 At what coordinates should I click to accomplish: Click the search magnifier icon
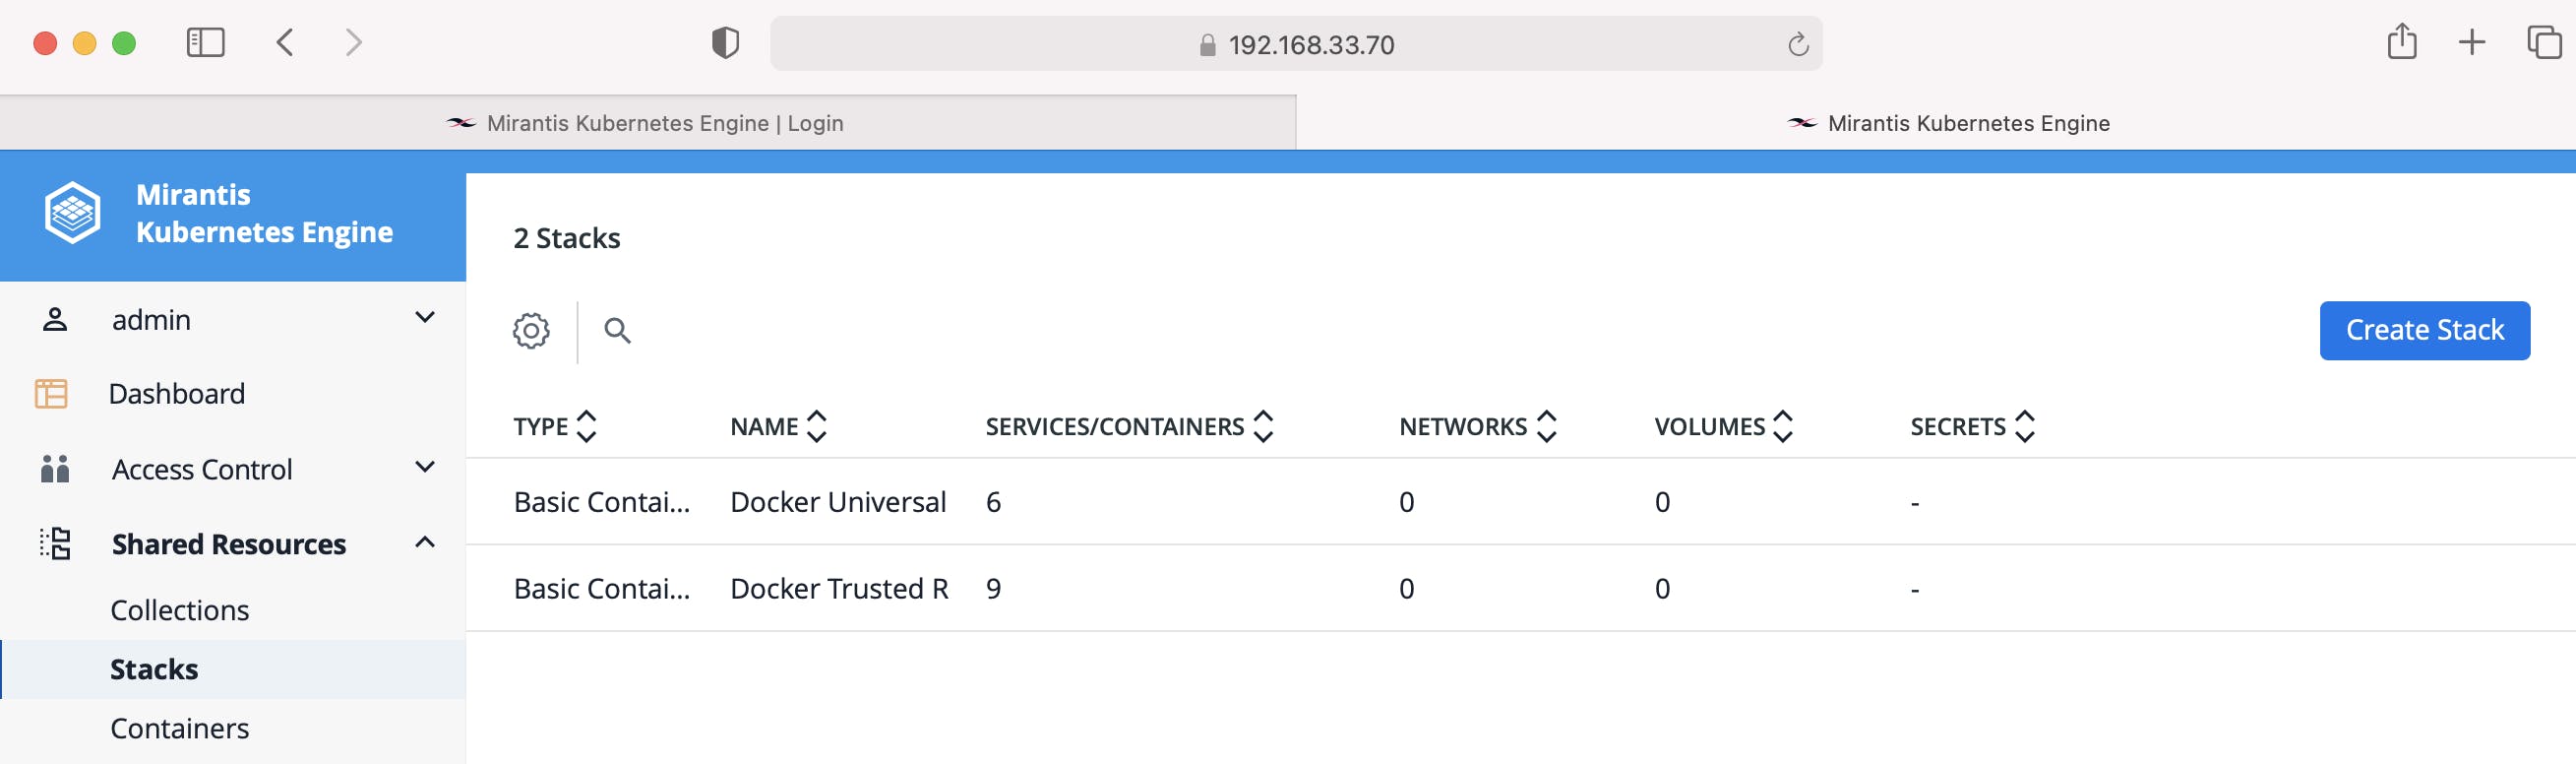[618, 330]
